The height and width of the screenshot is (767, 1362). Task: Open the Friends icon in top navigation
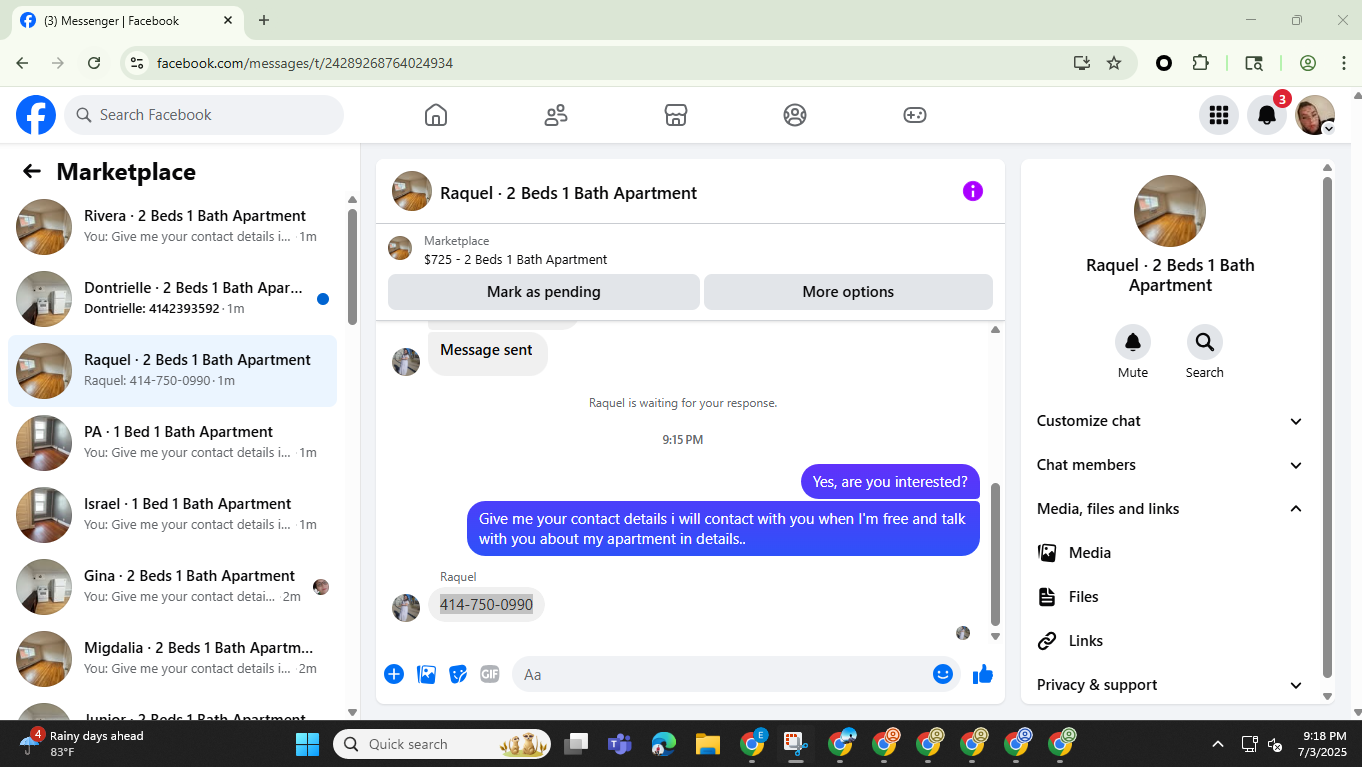(556, 115)
